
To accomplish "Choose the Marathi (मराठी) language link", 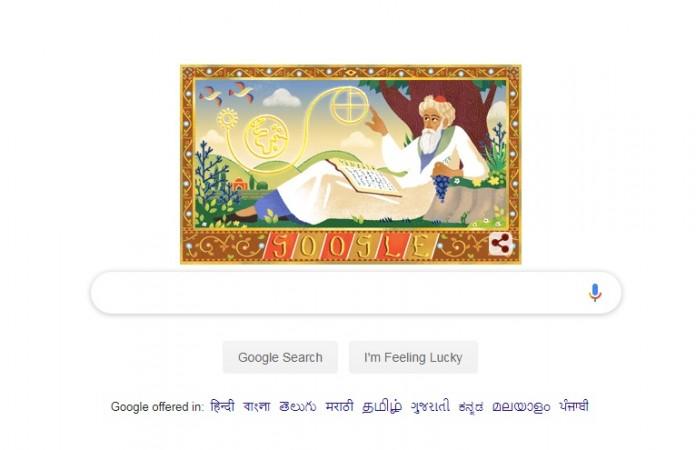I will coord(340,406).
